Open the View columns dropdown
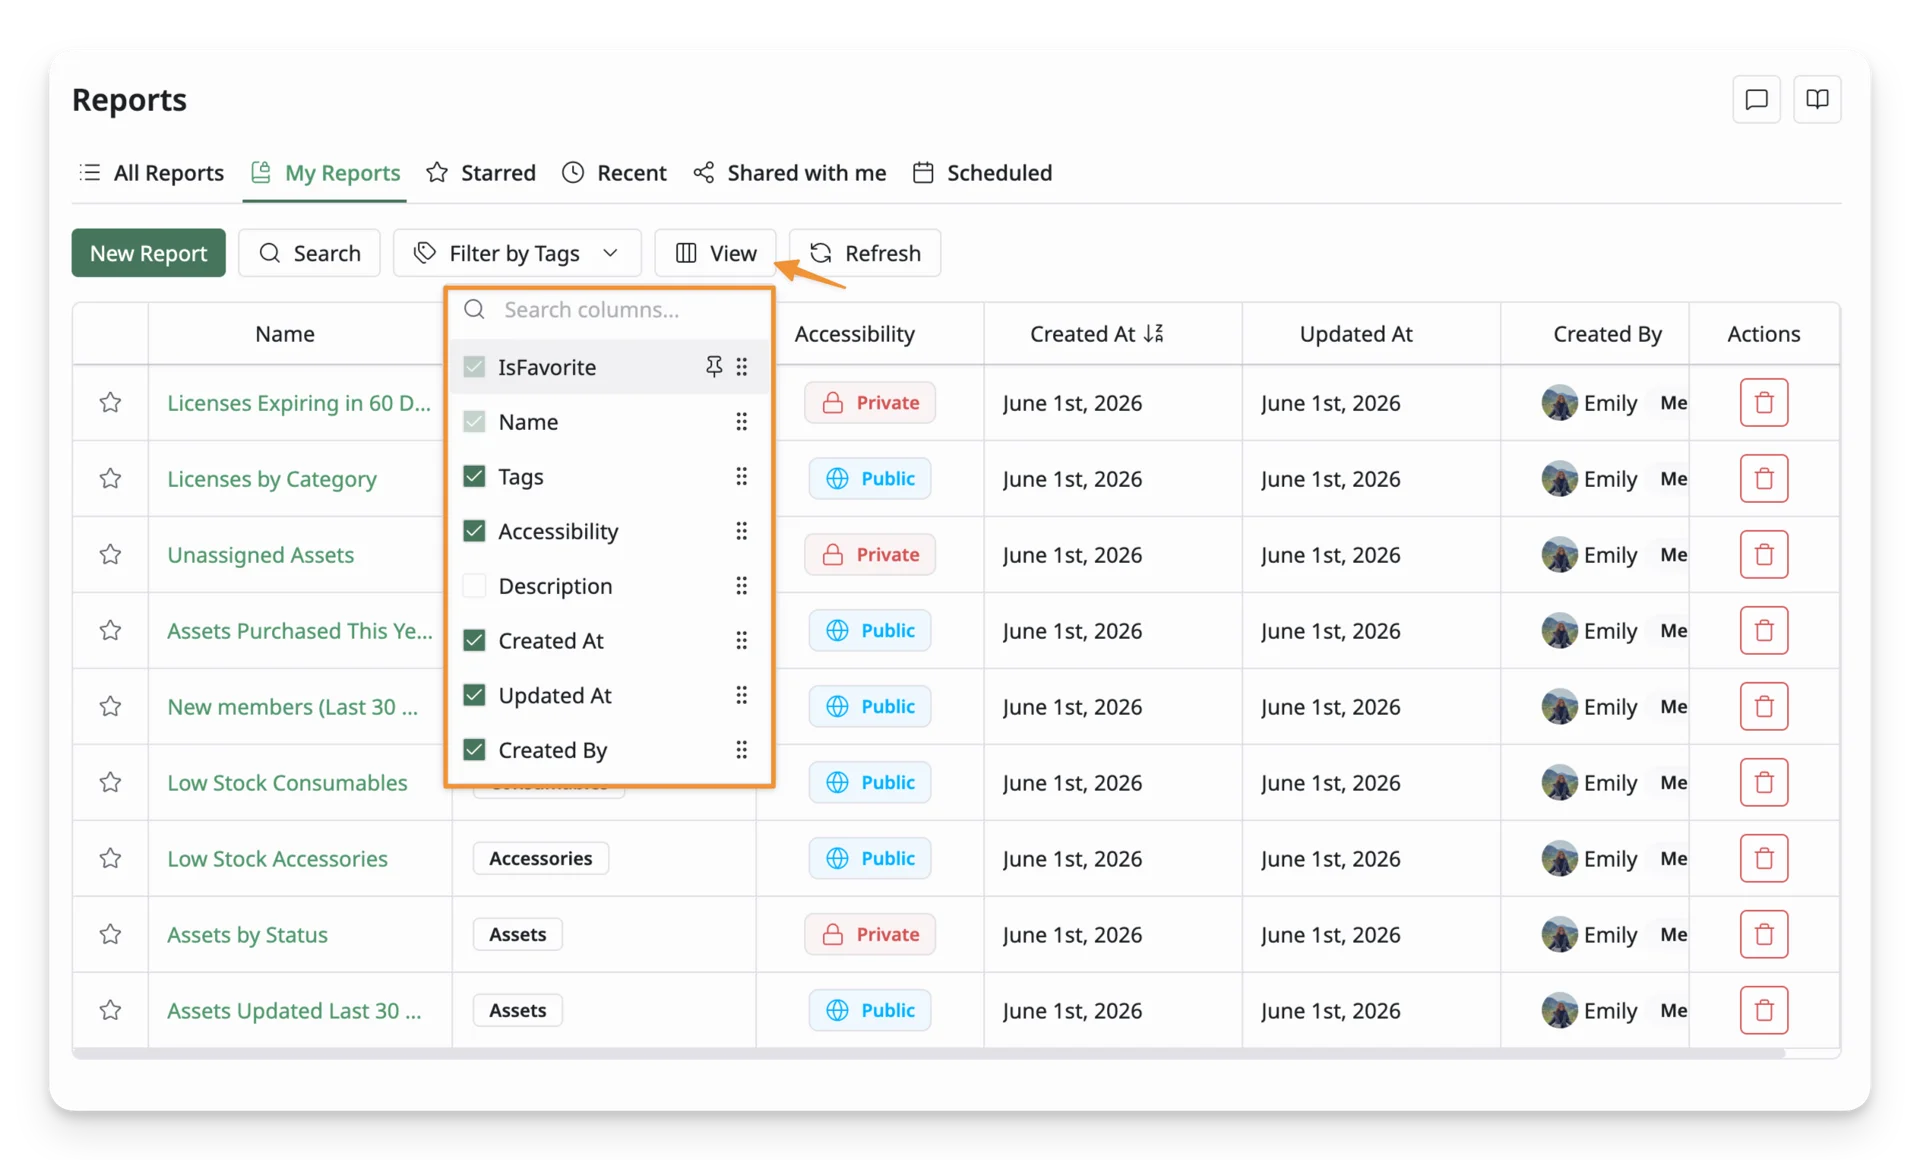 (715, 253)
